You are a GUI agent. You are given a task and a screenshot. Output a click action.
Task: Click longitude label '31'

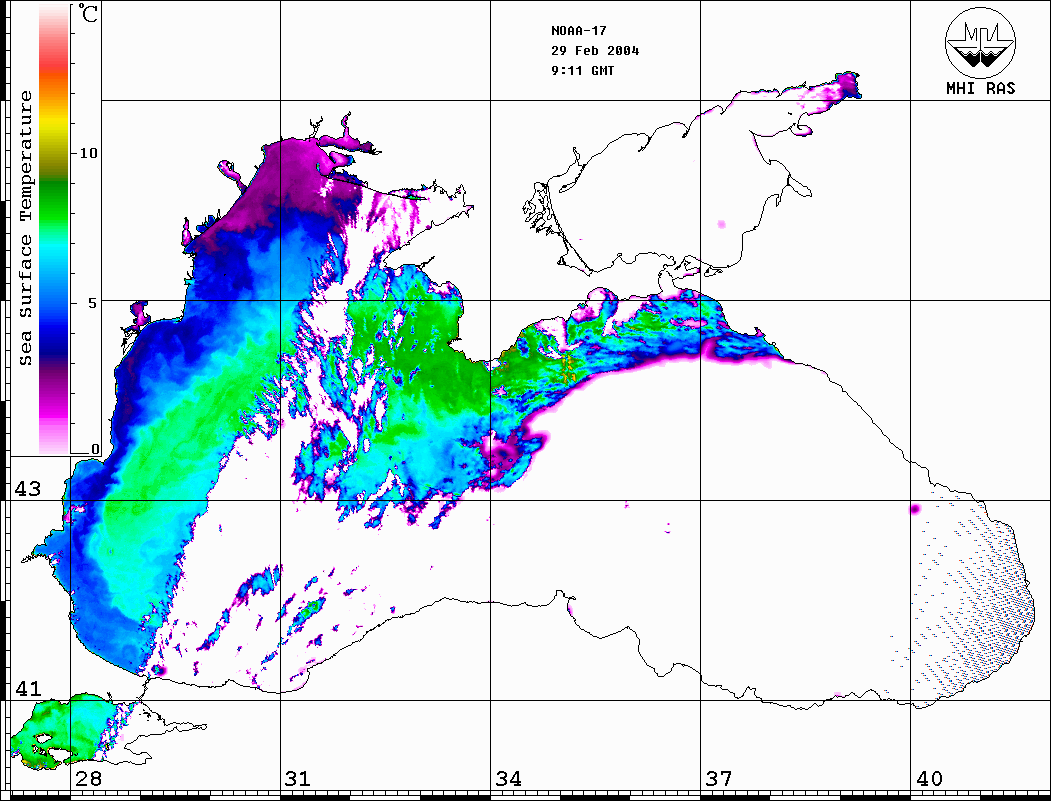click(298, 778)
